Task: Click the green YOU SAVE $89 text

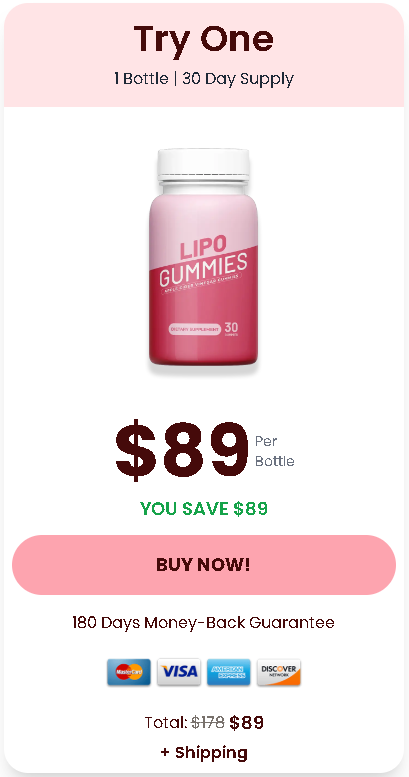Action: point(204,508)
